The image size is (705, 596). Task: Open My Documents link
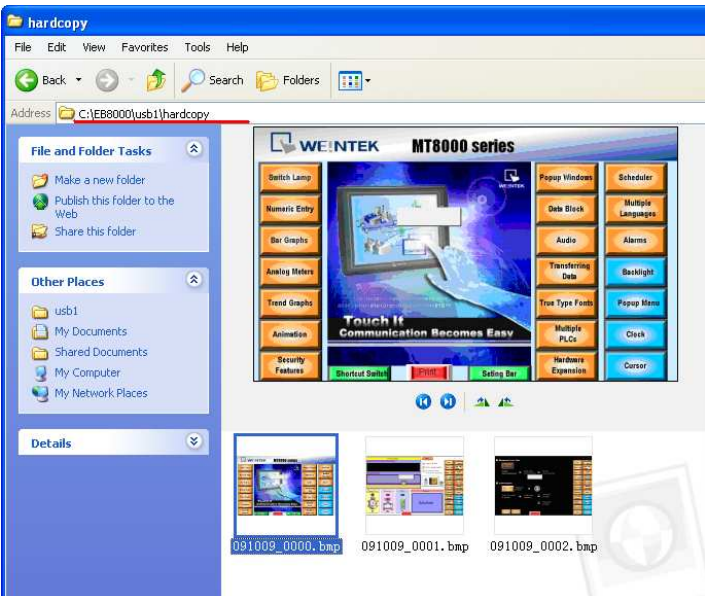(91, 332)
